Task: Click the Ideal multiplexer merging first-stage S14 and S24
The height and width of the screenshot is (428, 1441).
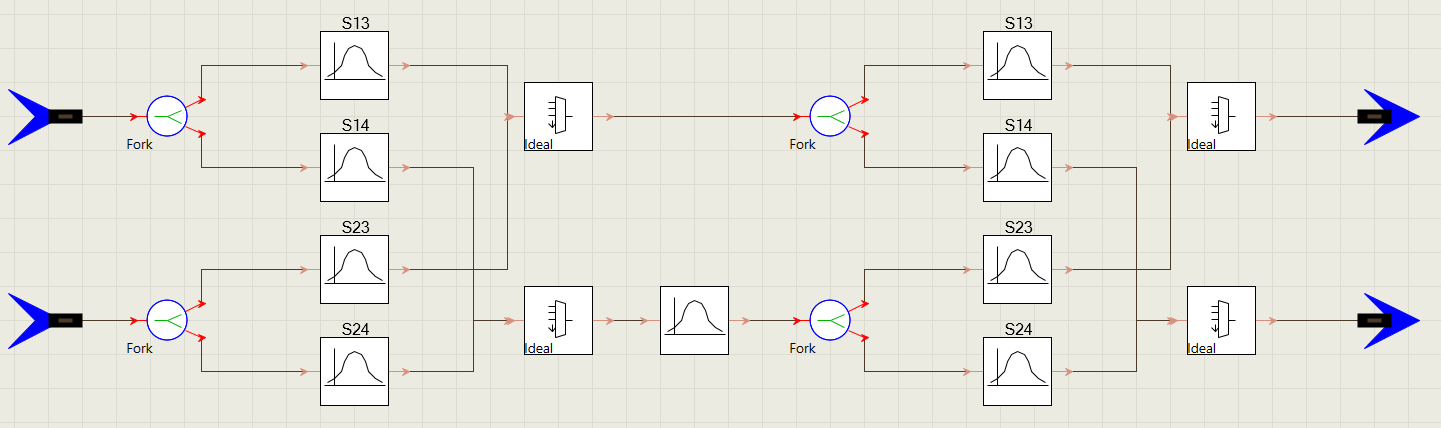Action: click(558, 321)
